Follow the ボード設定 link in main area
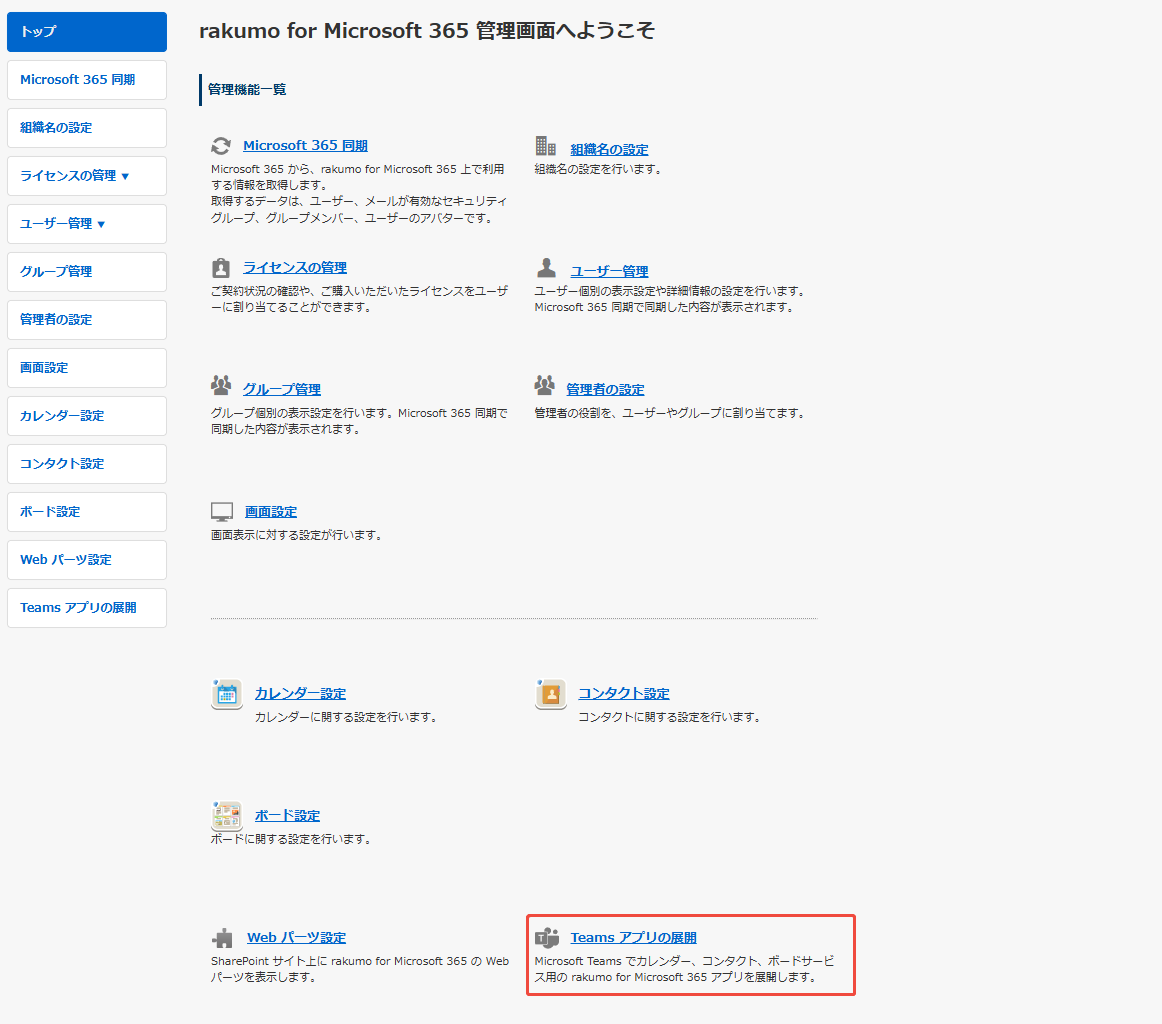This screenshot has width=1162, height=1024. [x=288, y=816]
